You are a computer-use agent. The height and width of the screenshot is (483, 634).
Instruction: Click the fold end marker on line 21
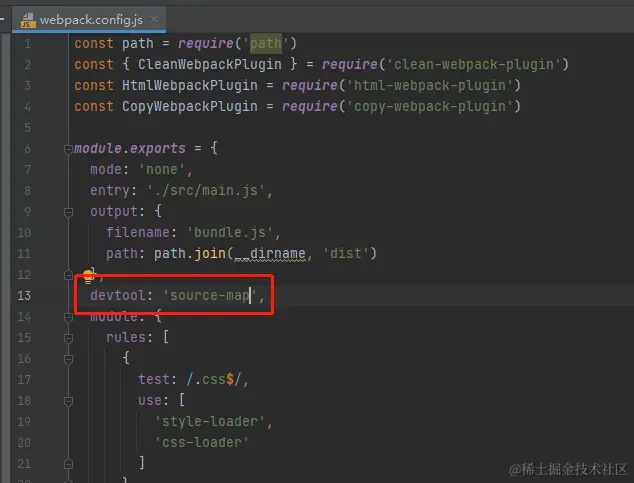[x=68, y=464]
